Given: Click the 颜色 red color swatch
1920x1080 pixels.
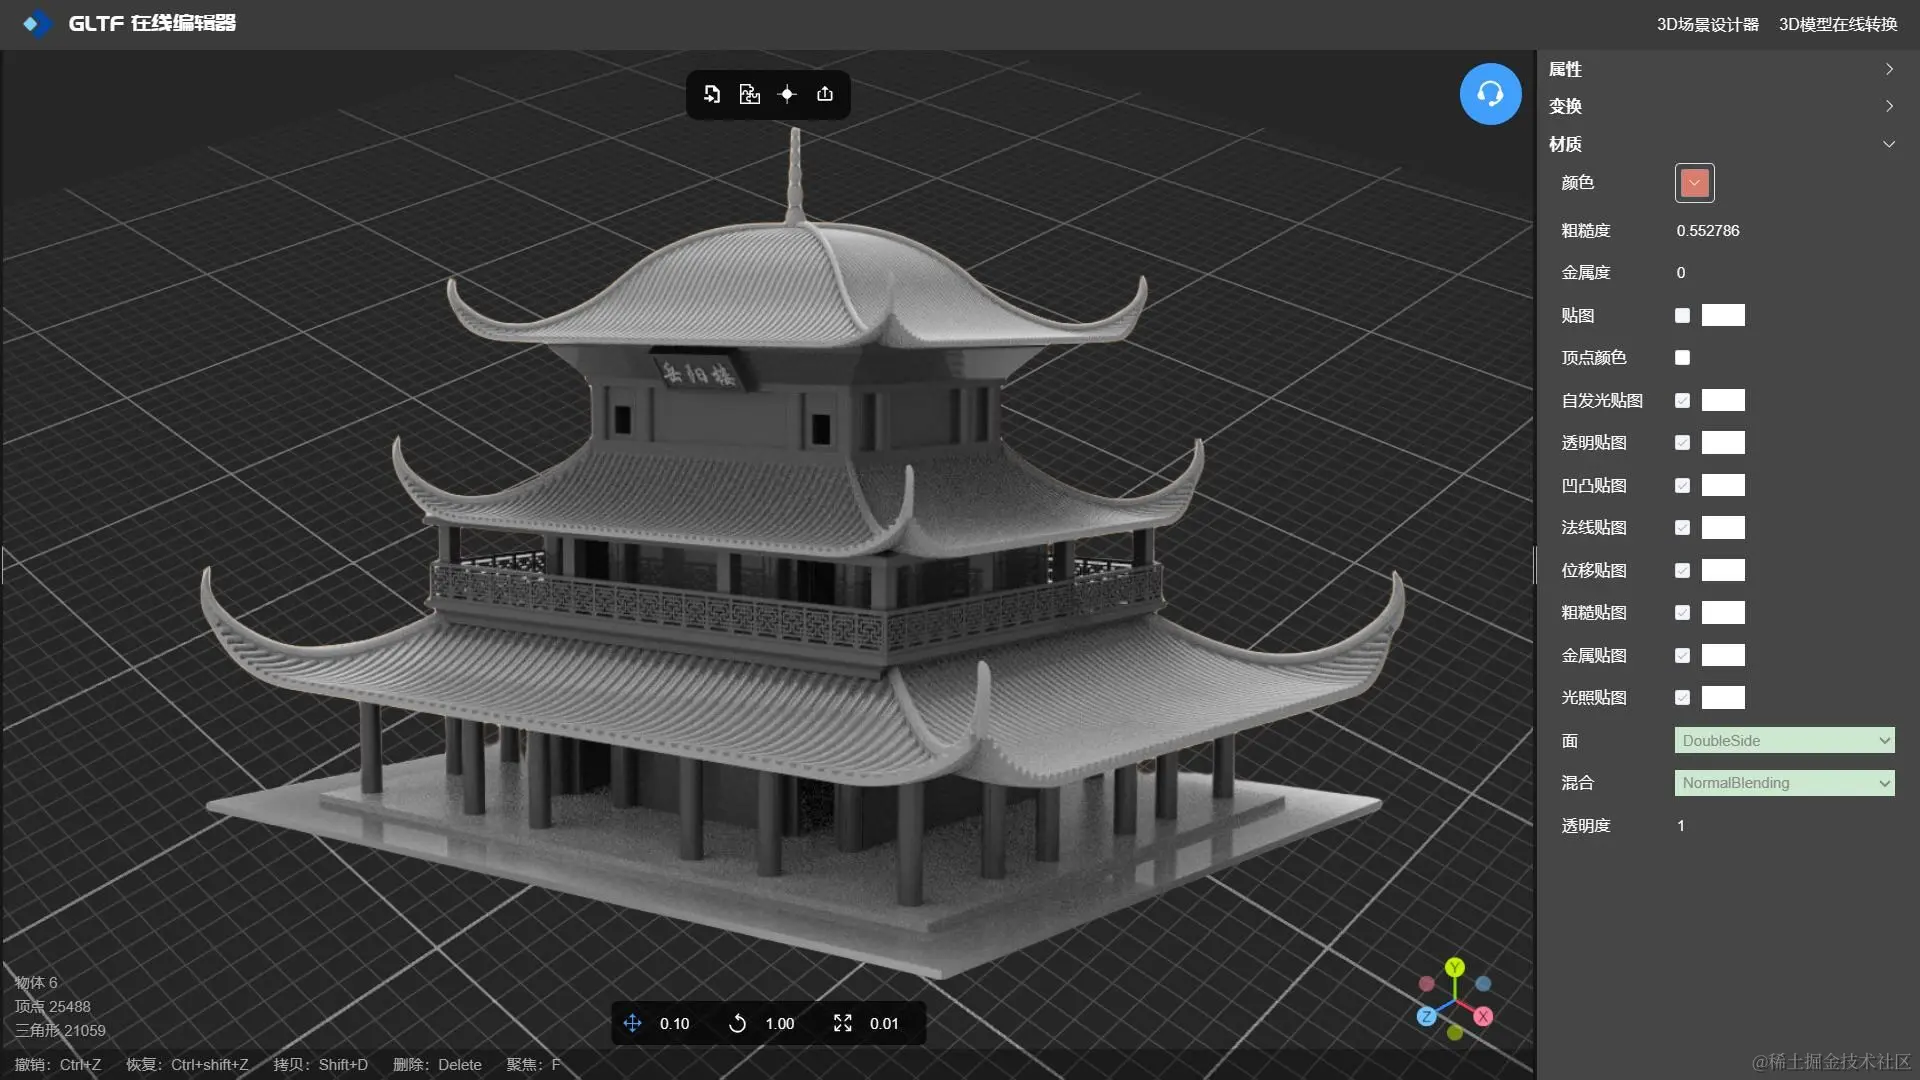Looking at the screenshot, I should pos(1694,183).
